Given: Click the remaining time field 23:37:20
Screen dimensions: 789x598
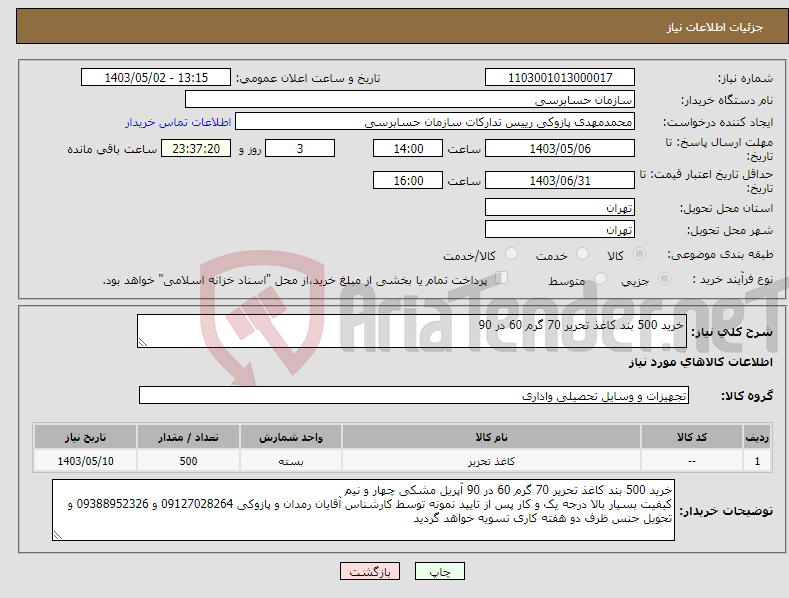Looking at the screenshot, I should pos(196,148).
